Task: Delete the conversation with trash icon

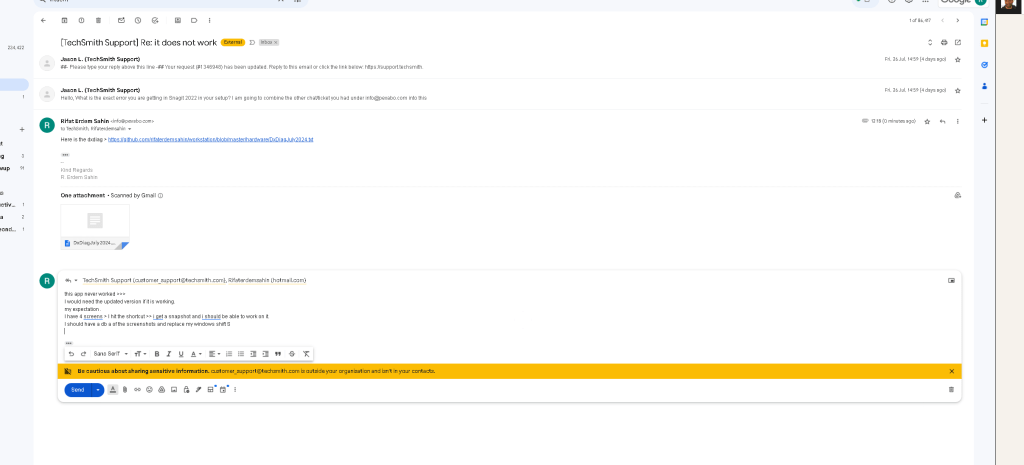Action: click(x=98, y=20)
